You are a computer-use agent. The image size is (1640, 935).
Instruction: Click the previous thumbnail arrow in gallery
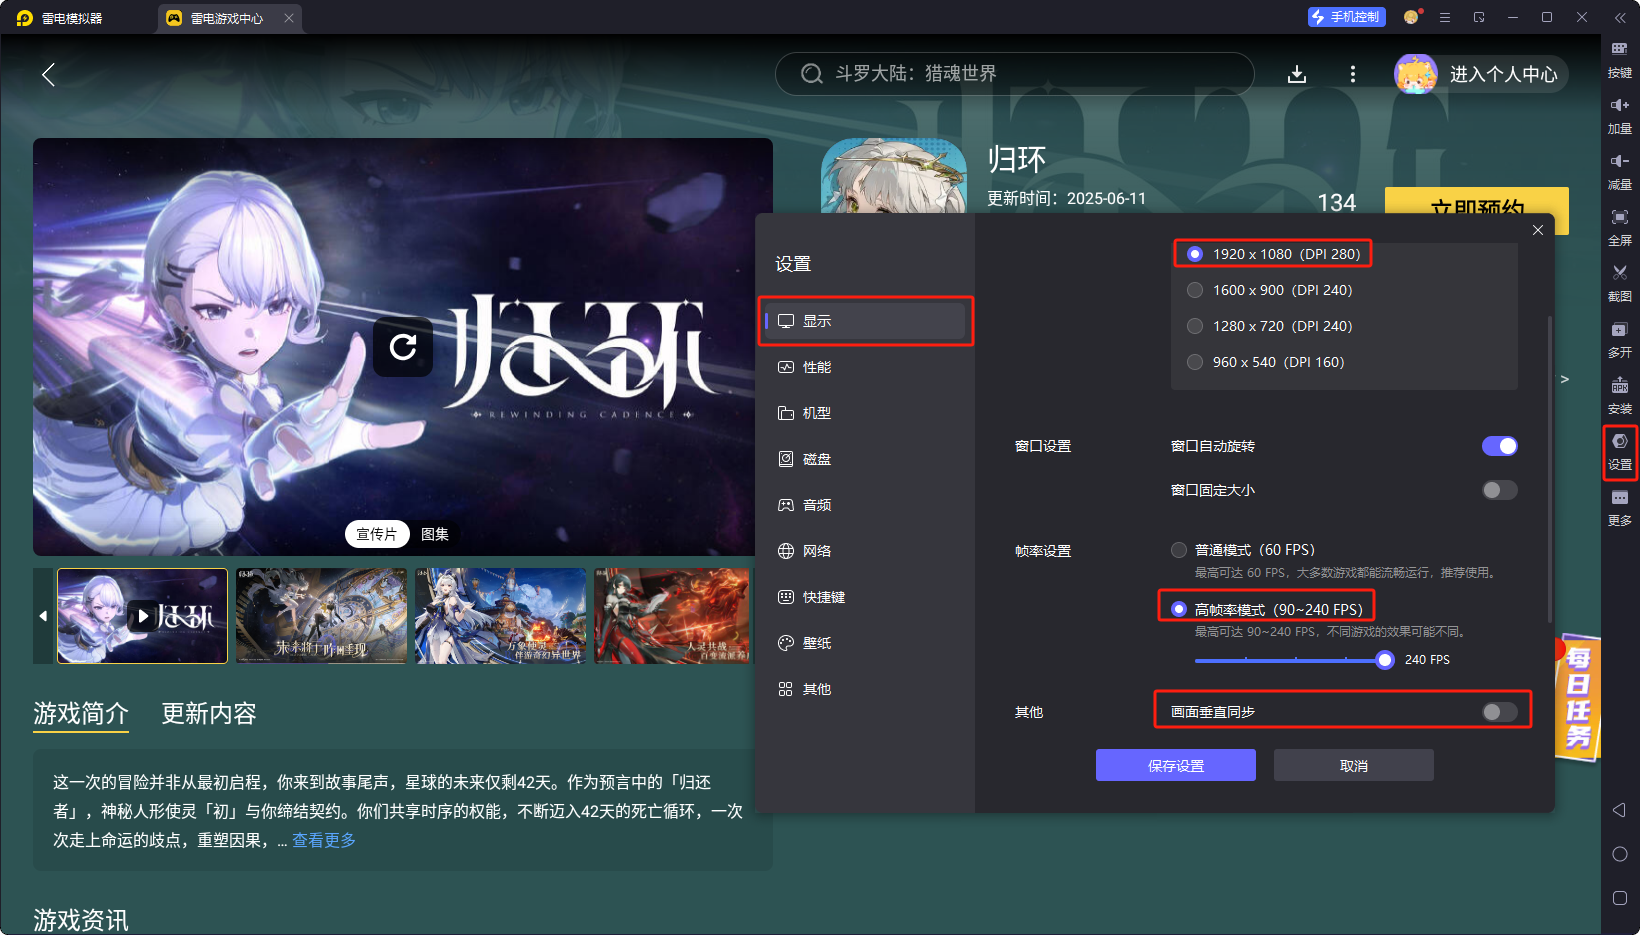43,616
